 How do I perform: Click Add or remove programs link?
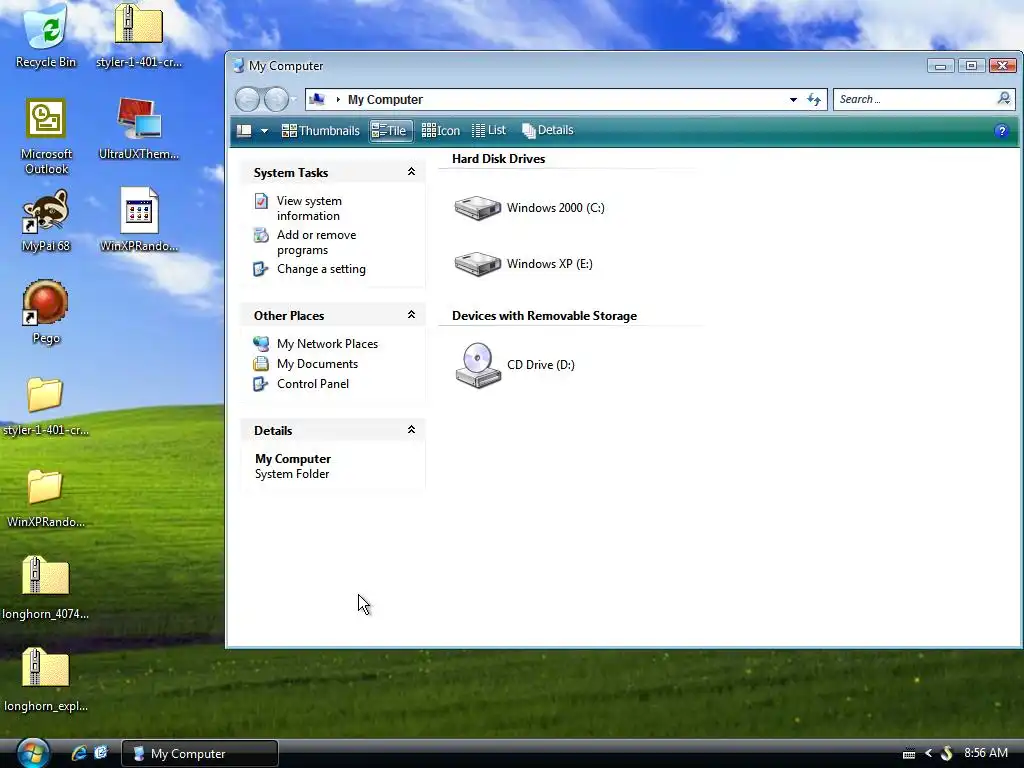[x=305, y=242]
